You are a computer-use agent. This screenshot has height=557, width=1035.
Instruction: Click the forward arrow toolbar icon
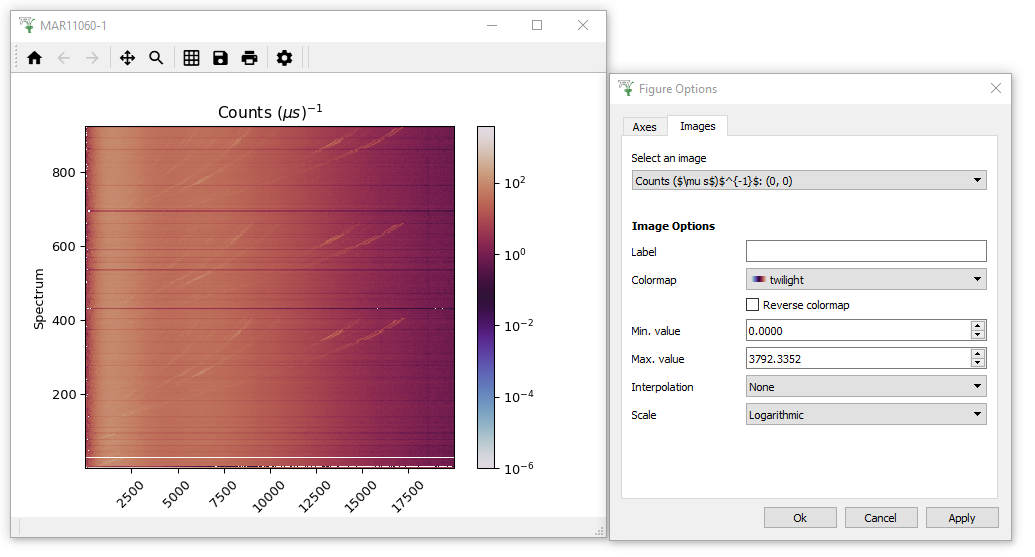[x=92, y=58]
